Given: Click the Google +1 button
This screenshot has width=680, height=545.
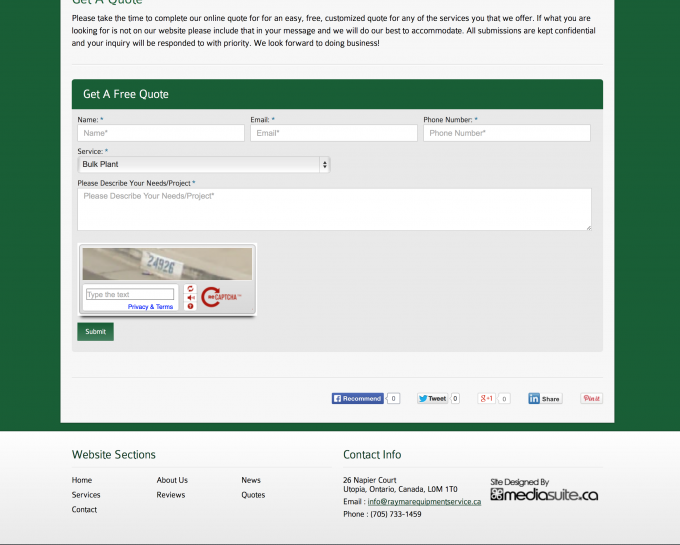Looking at the screenshot, I should pyautogui.click(x=487, y=398).
